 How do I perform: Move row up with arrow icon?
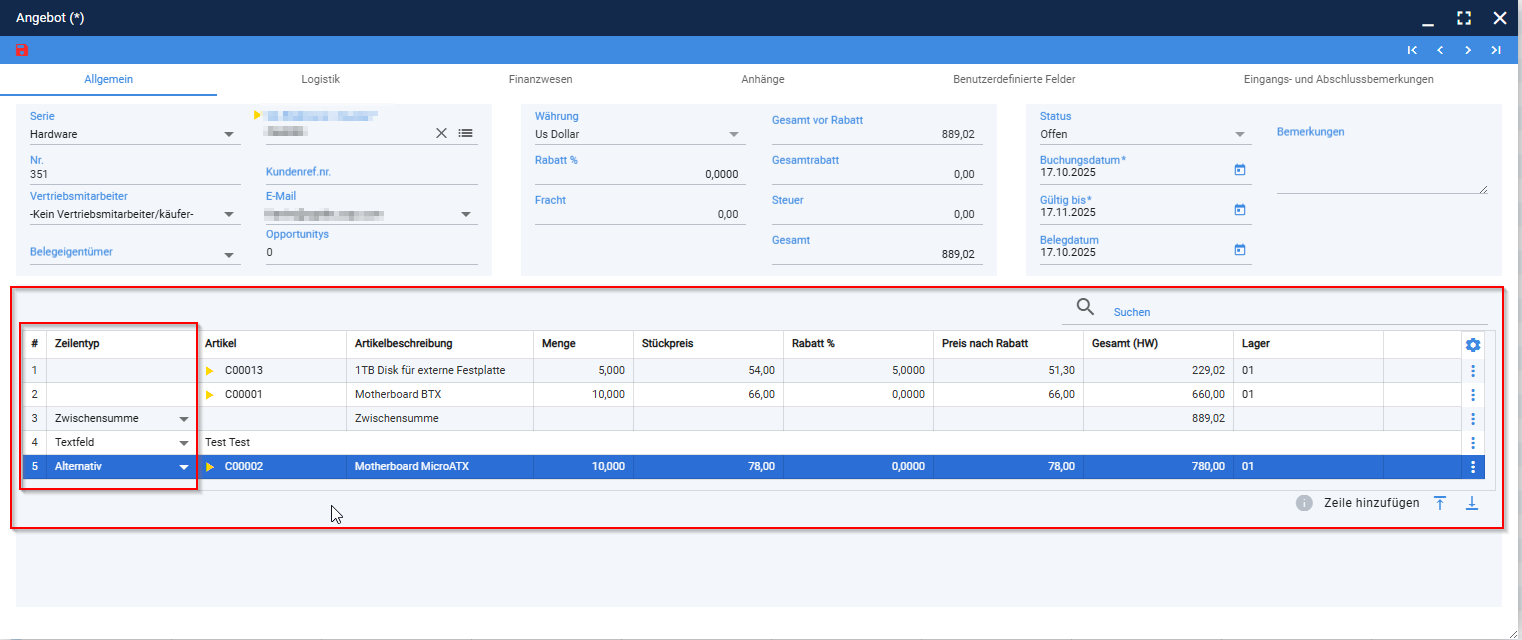1440,503
